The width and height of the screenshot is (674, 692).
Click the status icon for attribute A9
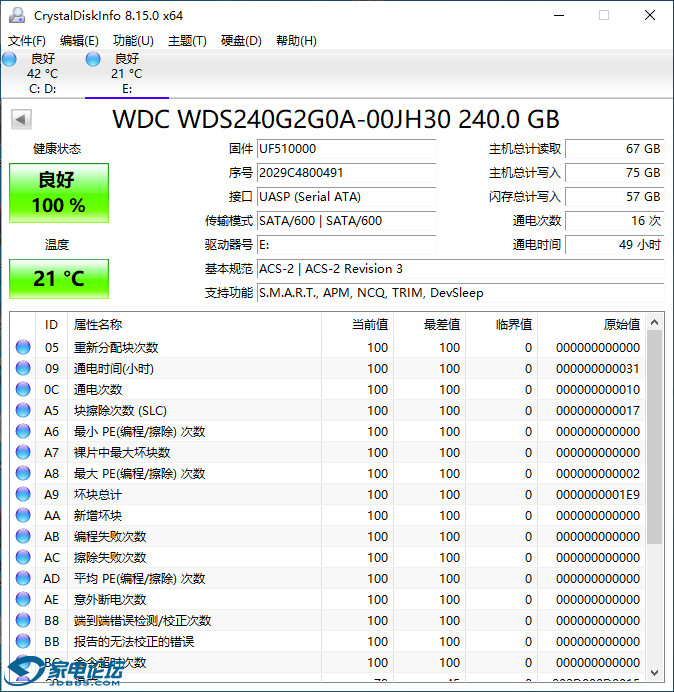coord(23,494)
